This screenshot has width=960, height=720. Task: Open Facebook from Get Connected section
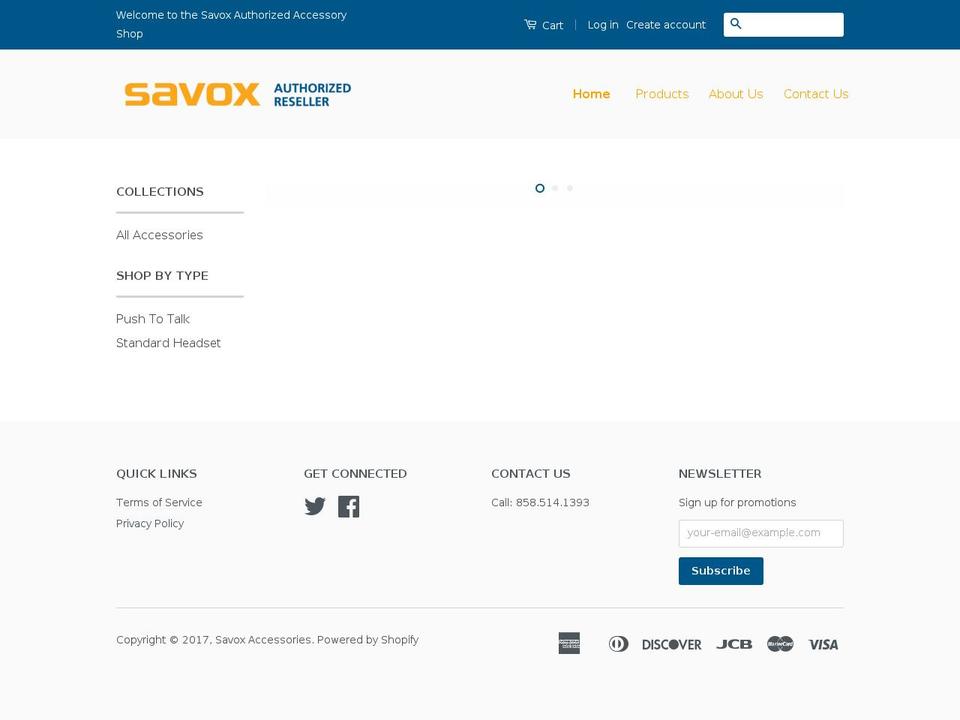coord(349,506)
